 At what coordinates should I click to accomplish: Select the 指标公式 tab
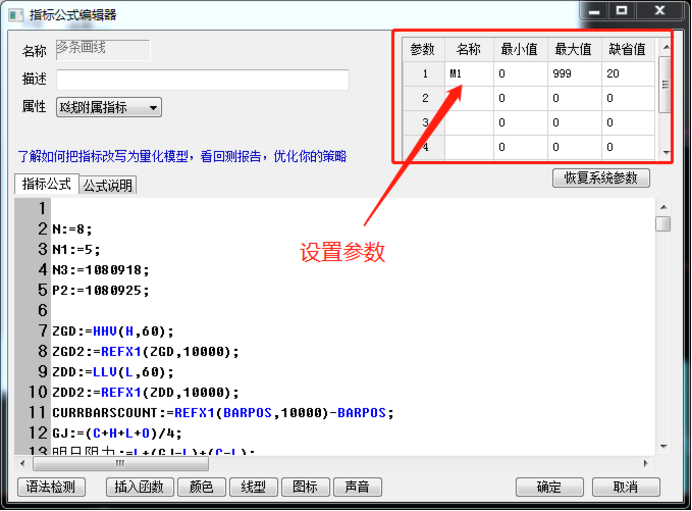click(46, 184)
